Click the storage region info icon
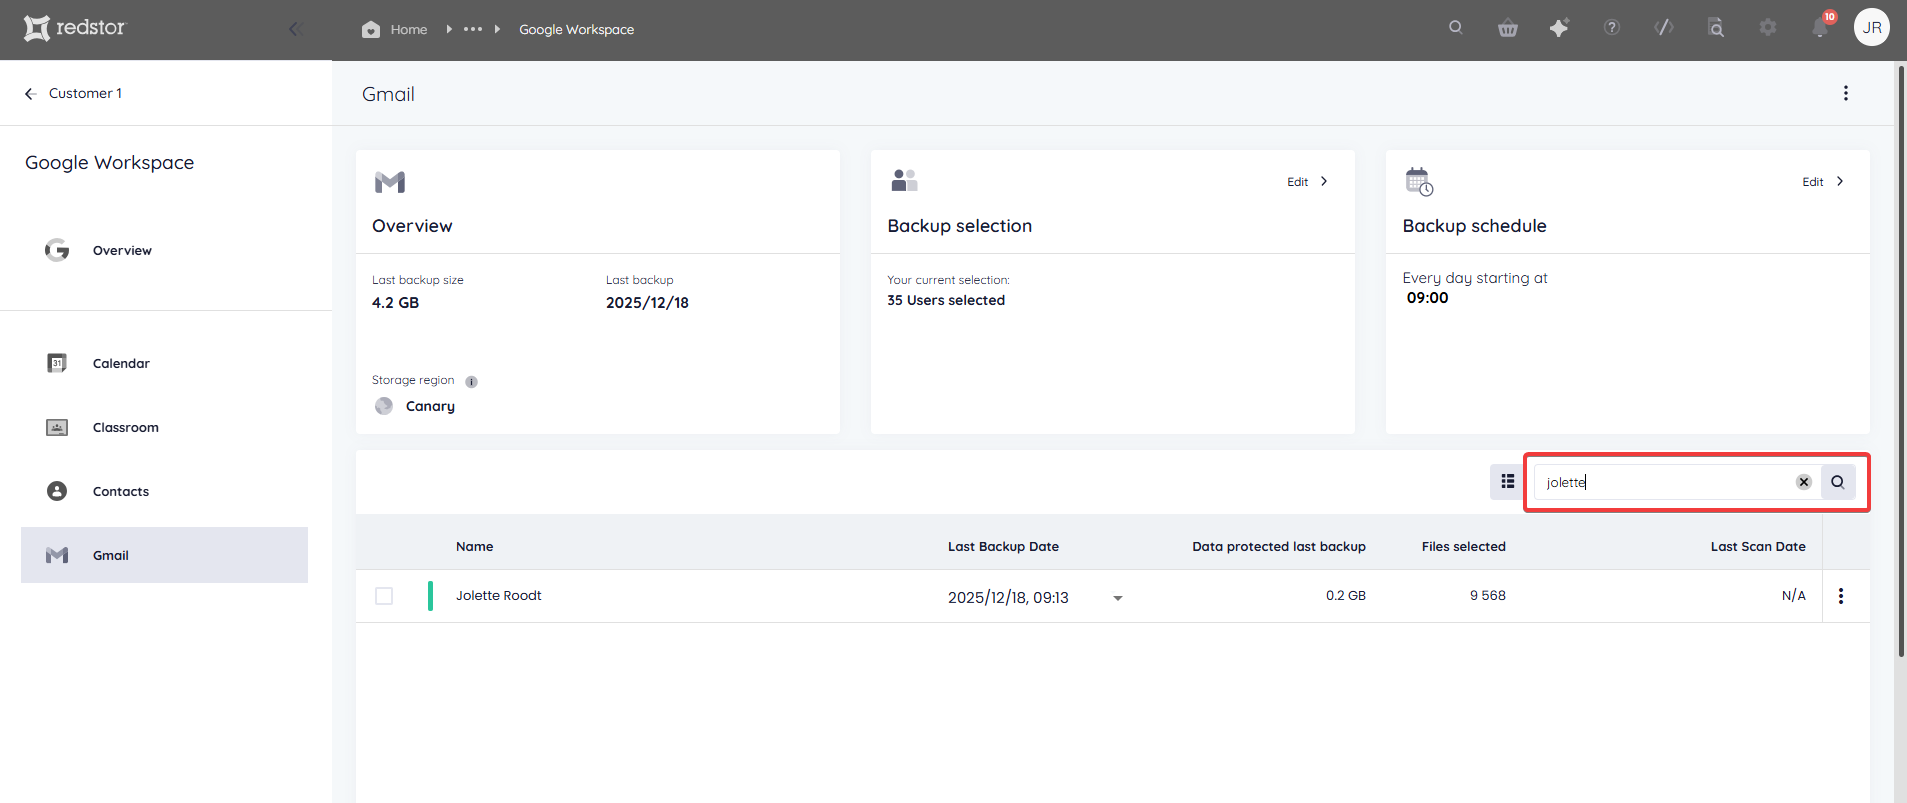 (471, 381)
